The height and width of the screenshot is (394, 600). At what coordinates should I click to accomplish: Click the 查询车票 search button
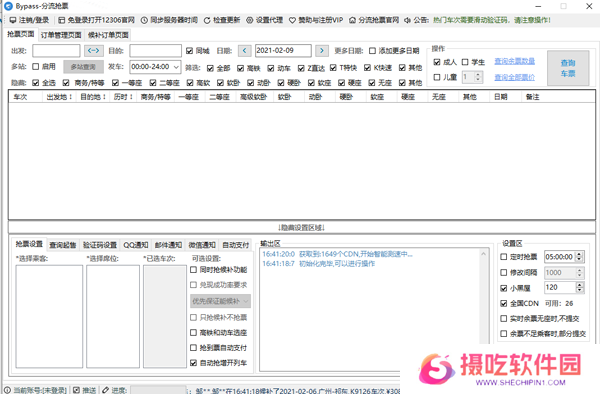568,68
